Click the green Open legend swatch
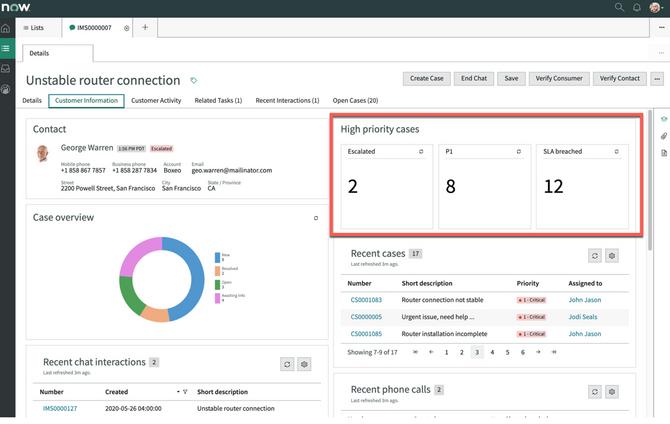Screen dimensions: 670x424 (x=217, y=284)
